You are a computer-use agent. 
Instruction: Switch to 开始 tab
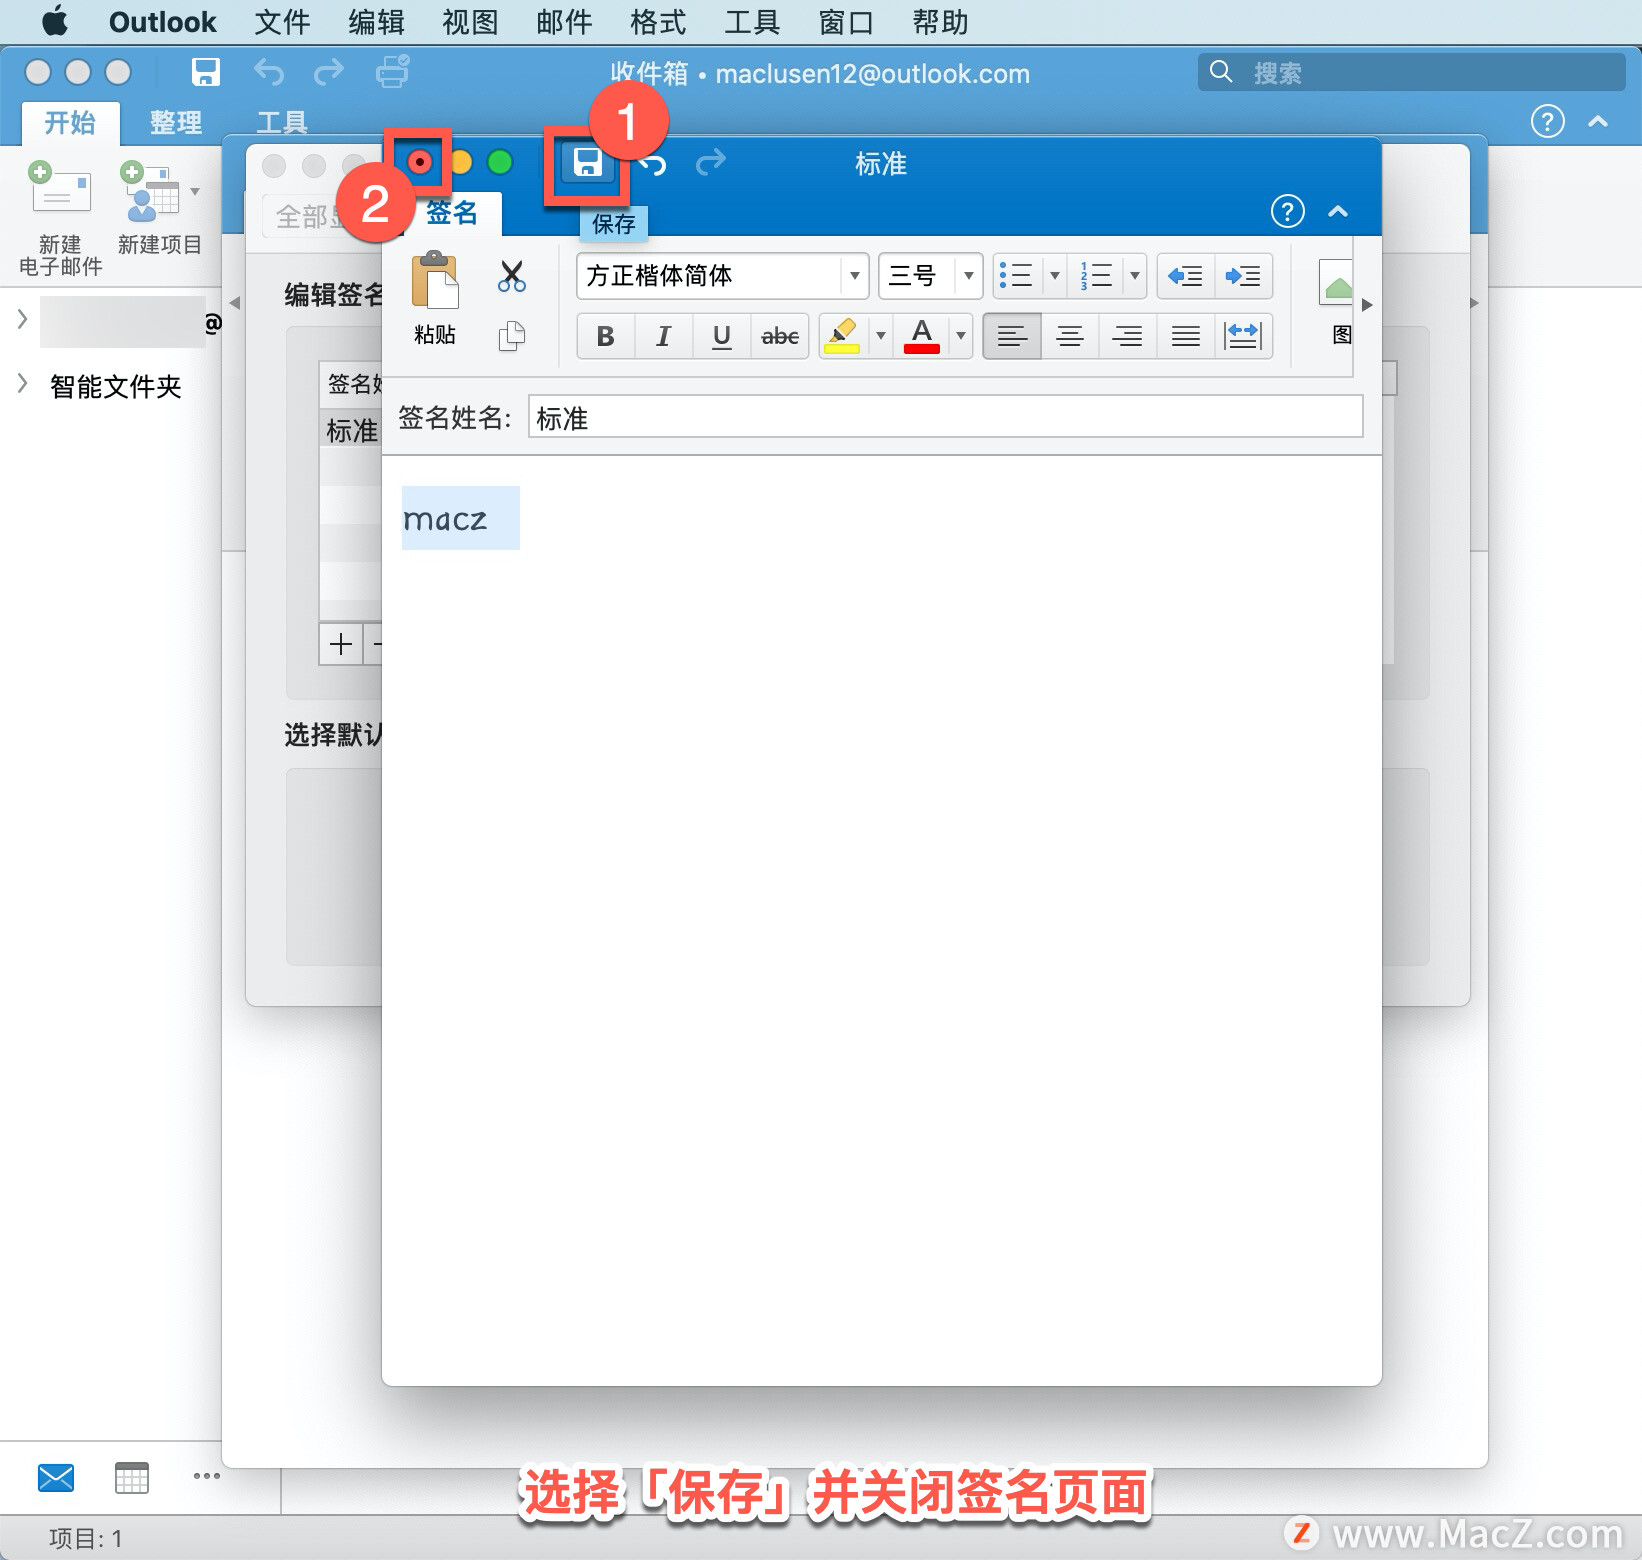pos(70,122)
